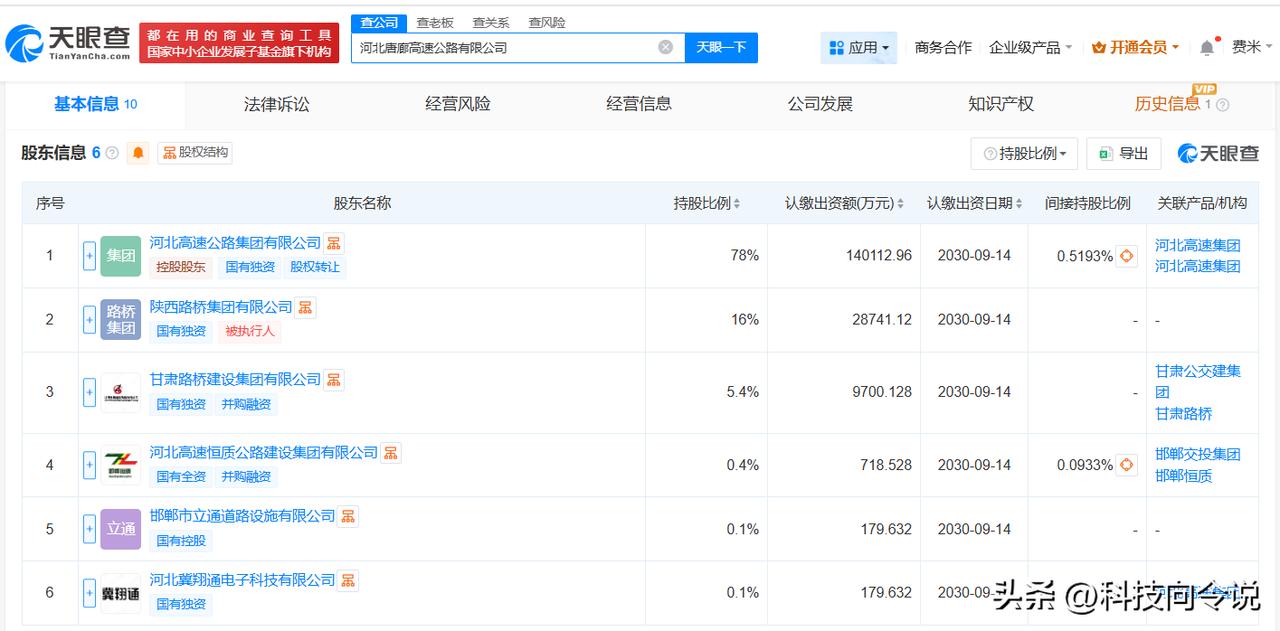Click the notification bell icon in header
The width and height of the screenshot is (1280, 631).
coord(1207,47)
